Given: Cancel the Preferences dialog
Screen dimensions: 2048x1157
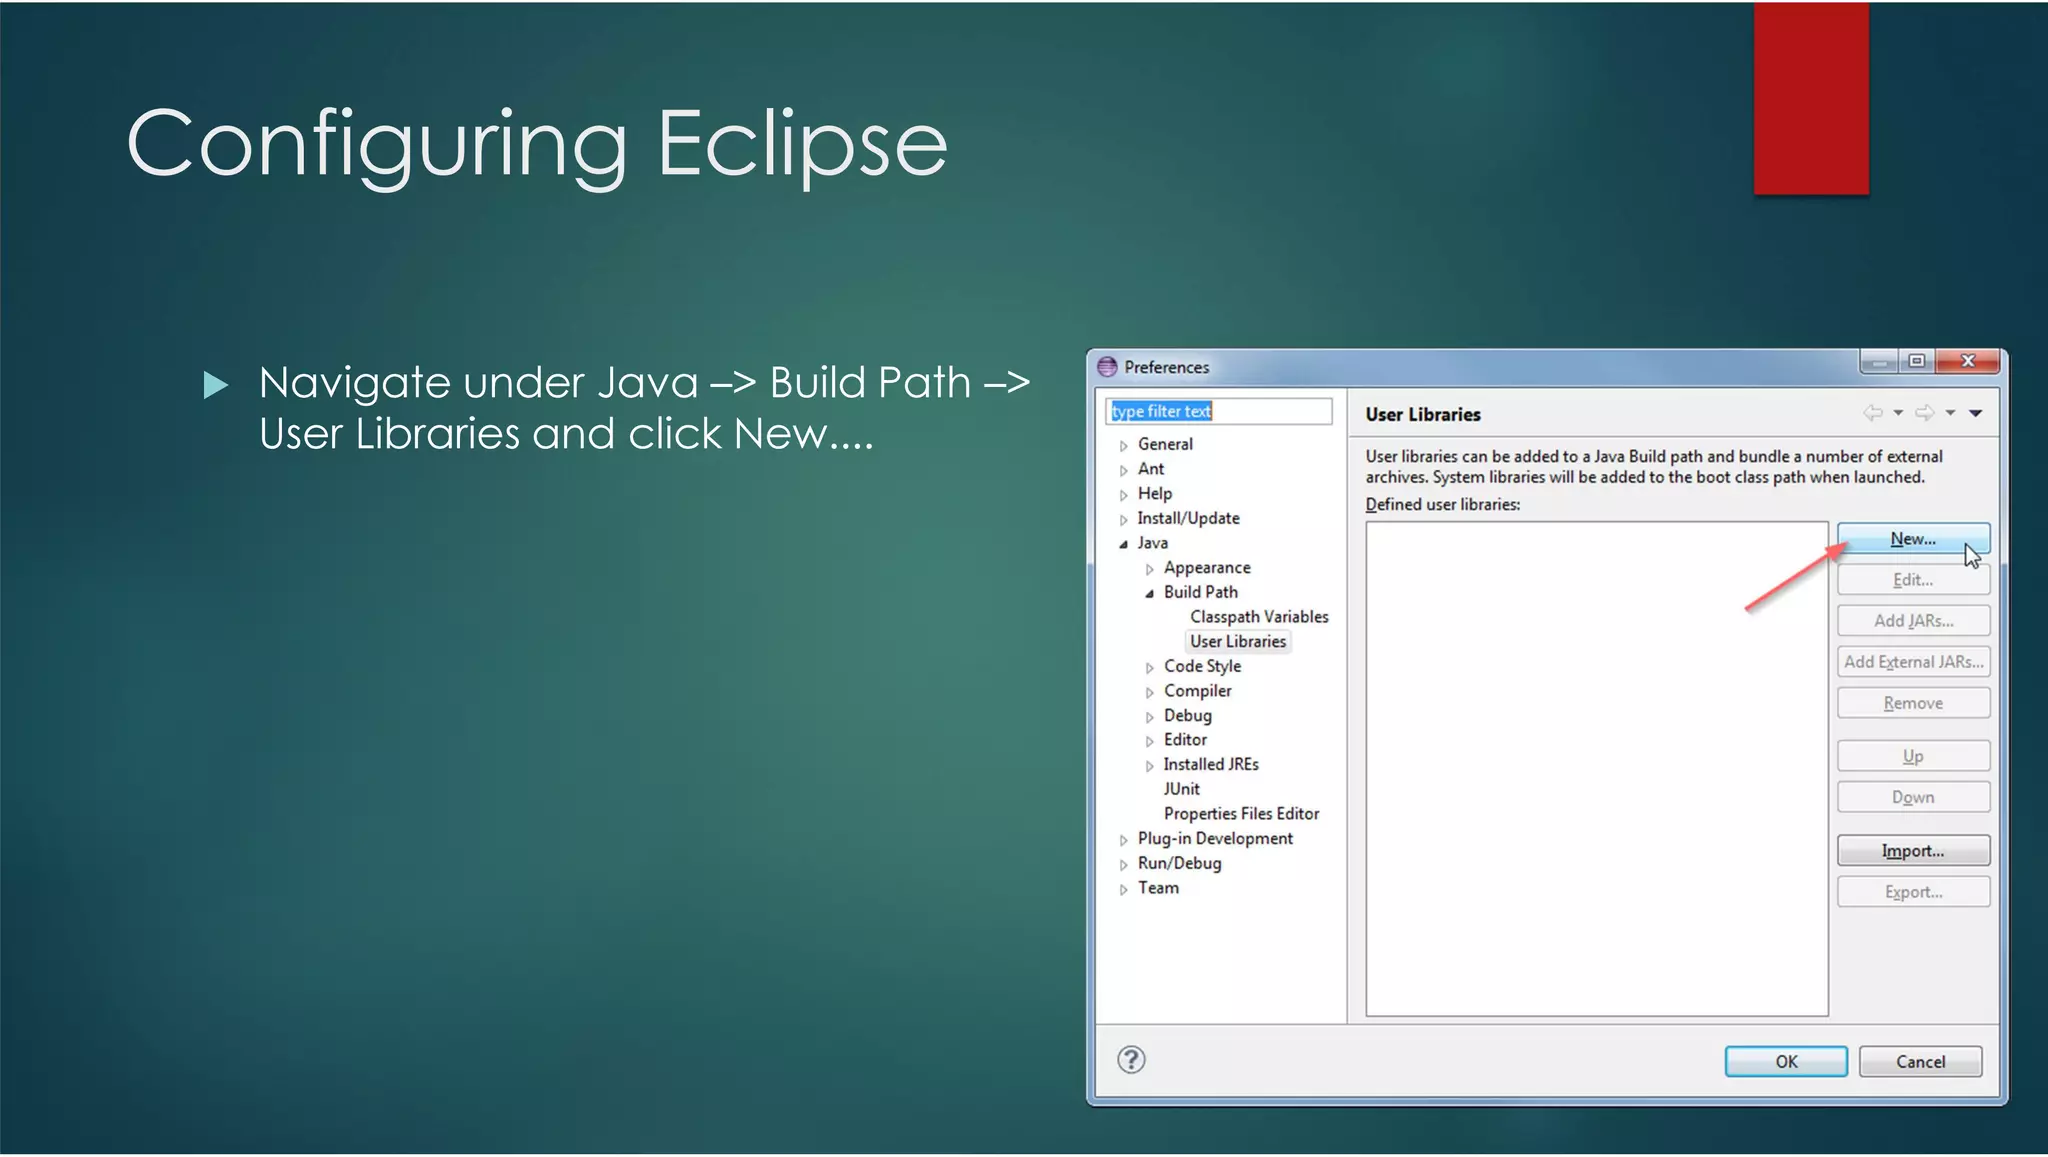Looking at the screenshot, I should click(1920, 1062).
